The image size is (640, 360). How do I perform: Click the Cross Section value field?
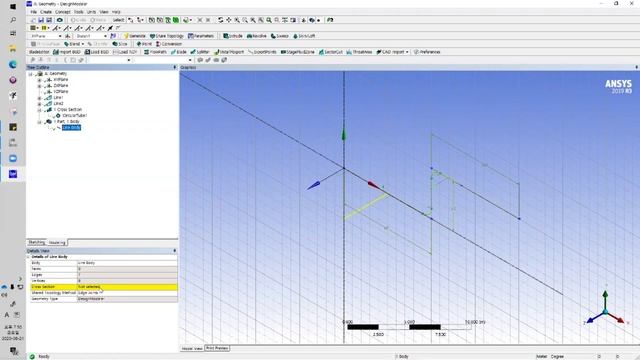pyautogui.click(x=127, y=287)
